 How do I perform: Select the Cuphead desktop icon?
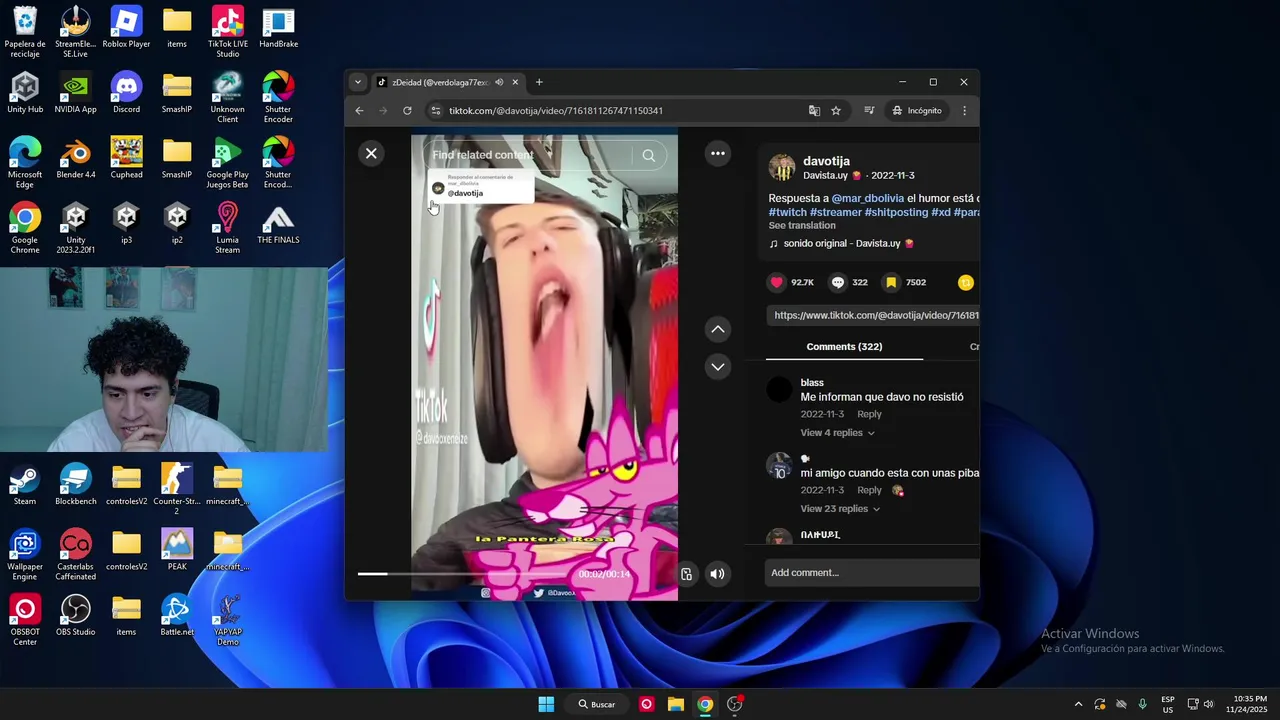[x=126, y=158]
